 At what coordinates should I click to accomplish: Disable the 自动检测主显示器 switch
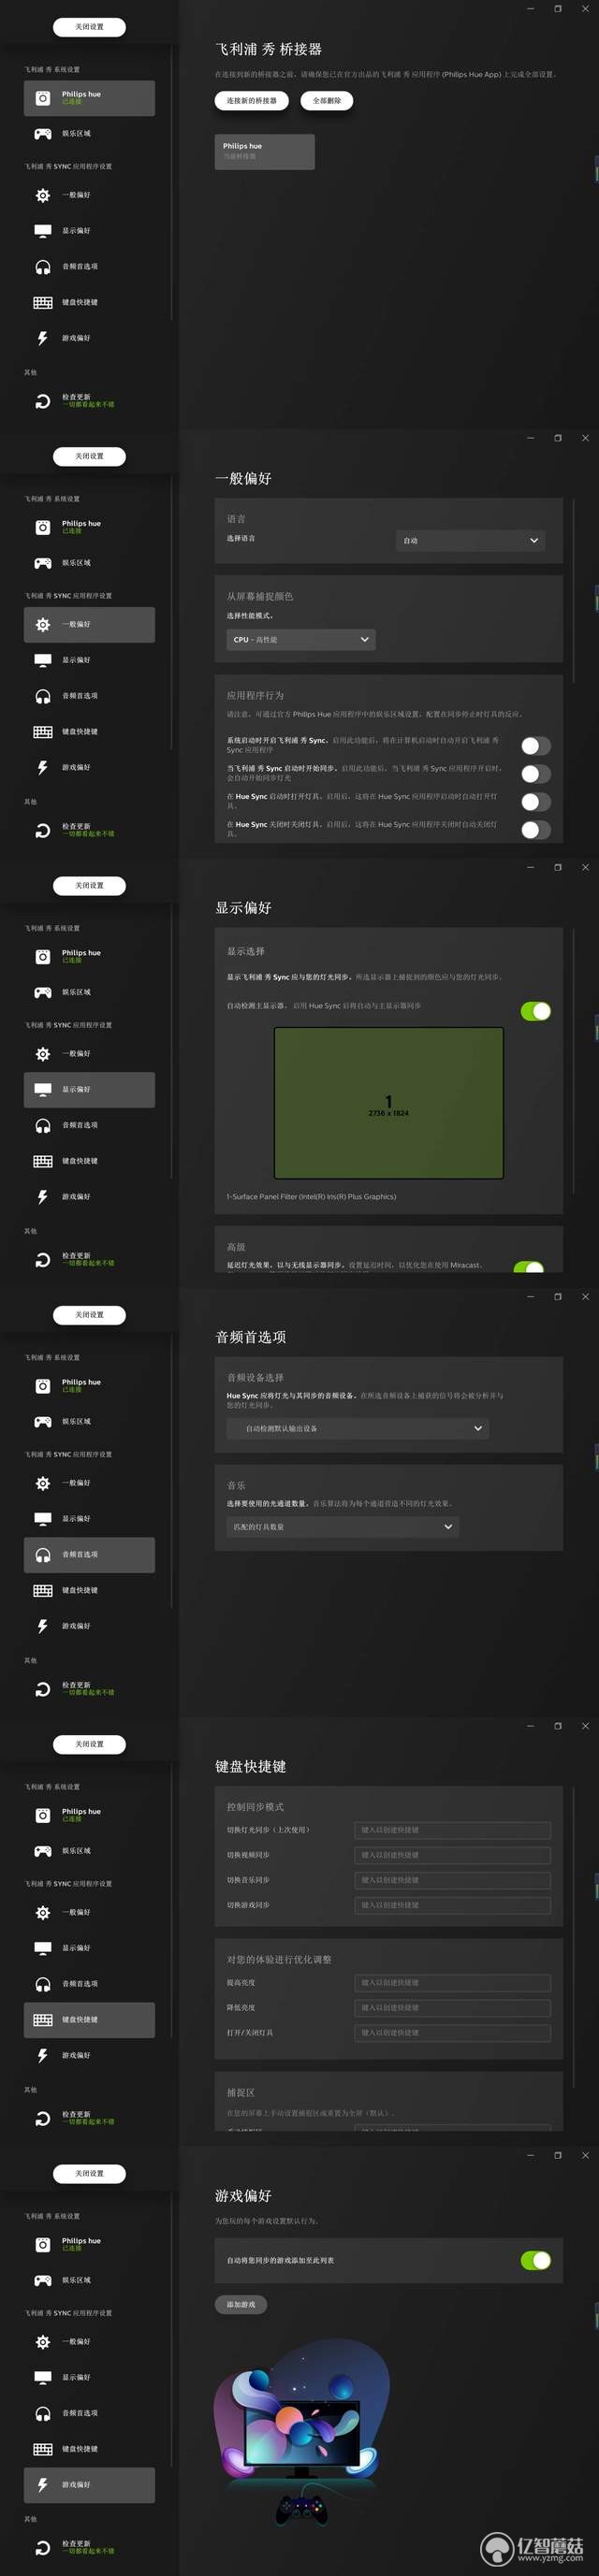click(x=536, y=1012)
